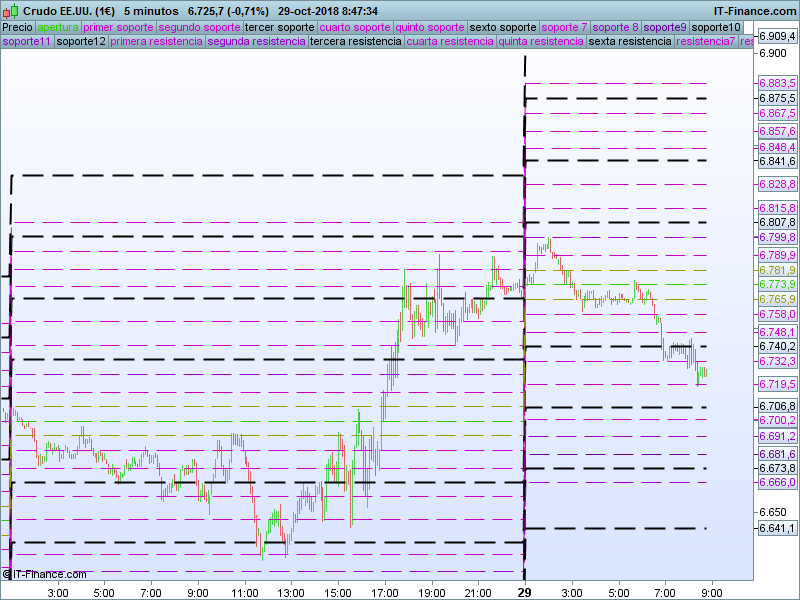Click the IT-Finance copyright icon at bottom left
Viewport: 800px width, 600px height.
tap(6, 574)
